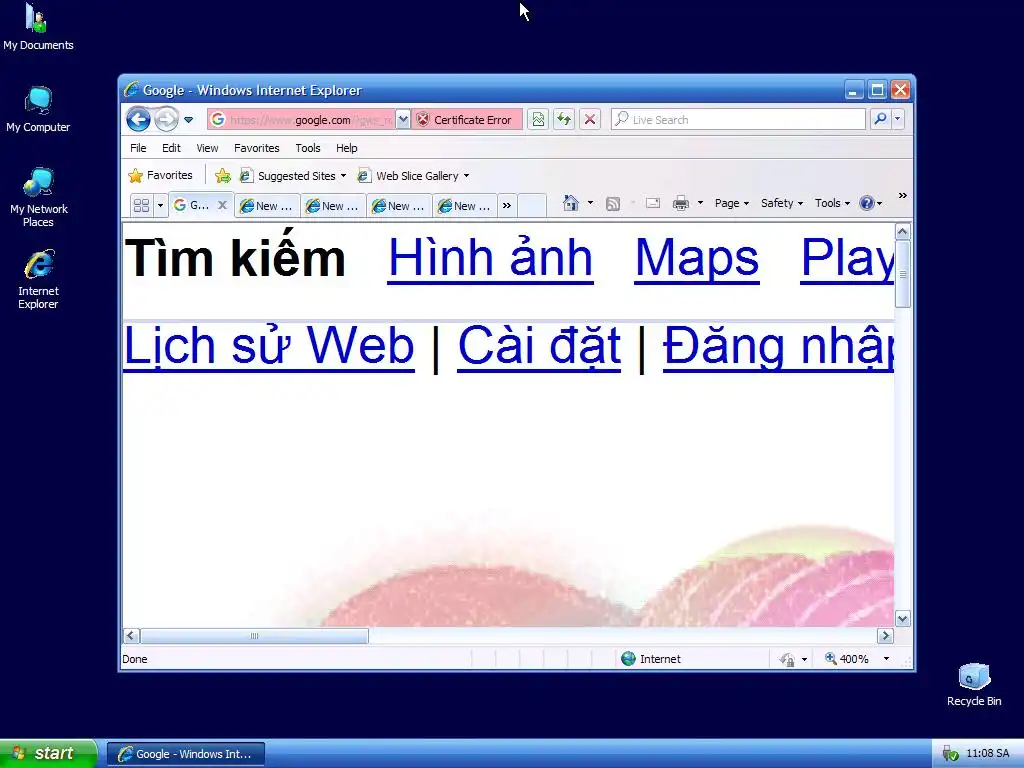Open the Windows start button

pos(48,754)
